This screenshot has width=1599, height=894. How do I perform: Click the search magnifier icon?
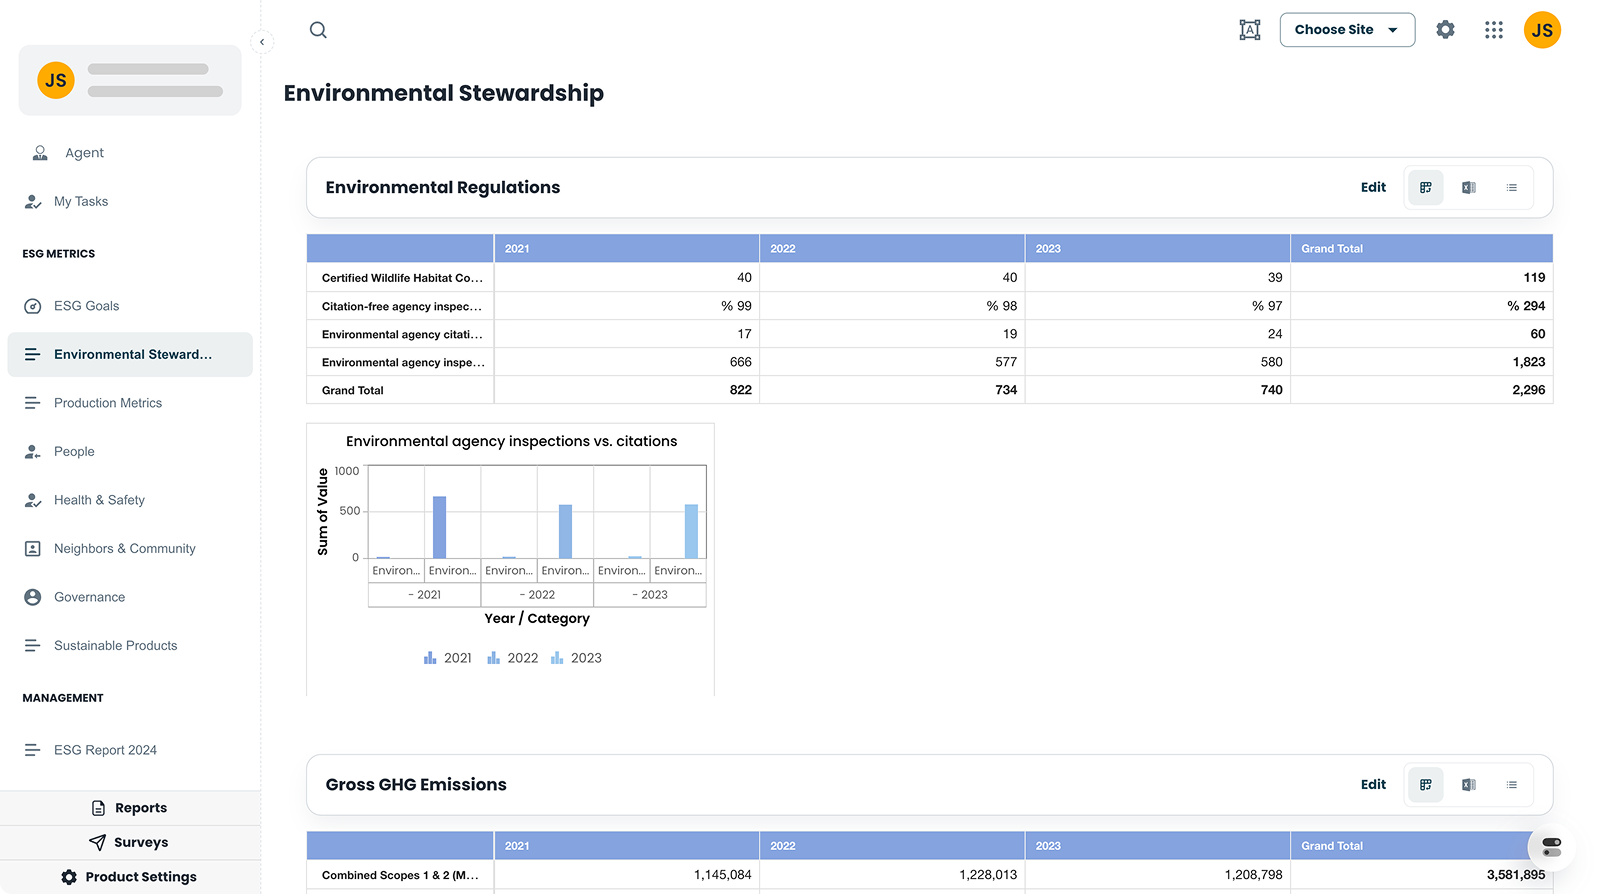pos(318,30)
